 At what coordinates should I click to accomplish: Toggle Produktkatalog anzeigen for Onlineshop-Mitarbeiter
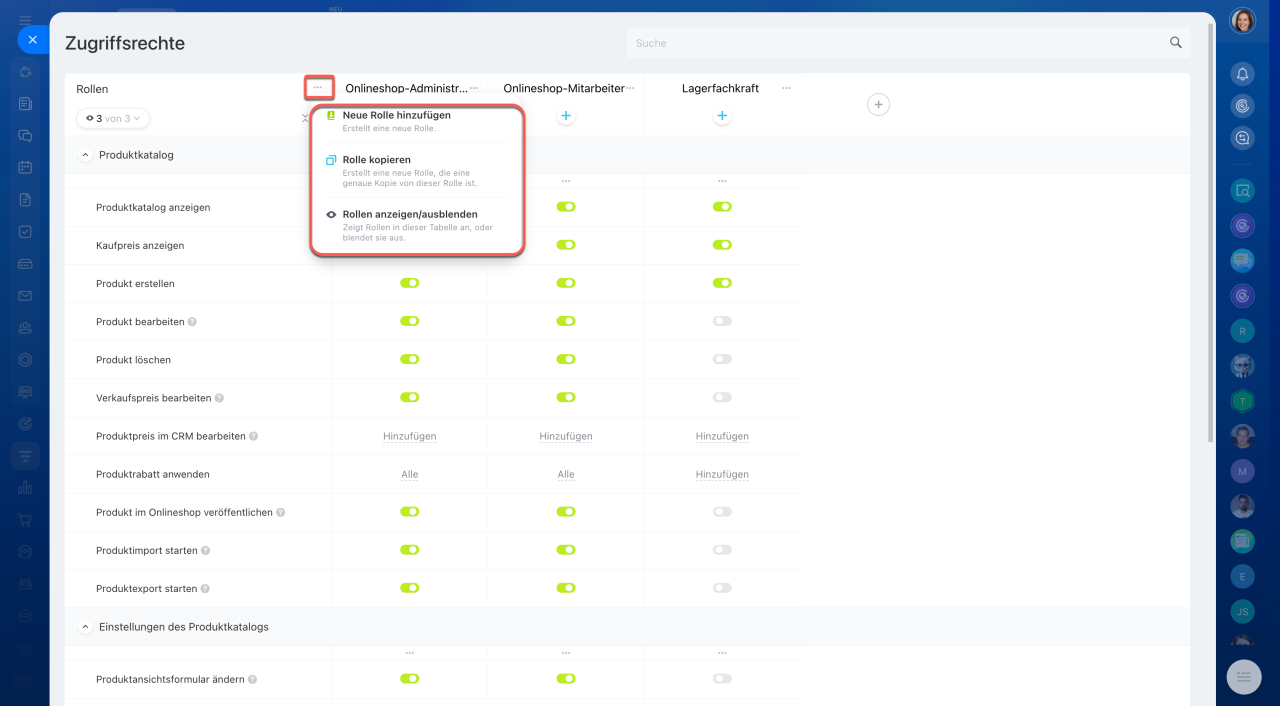(566, 207)
